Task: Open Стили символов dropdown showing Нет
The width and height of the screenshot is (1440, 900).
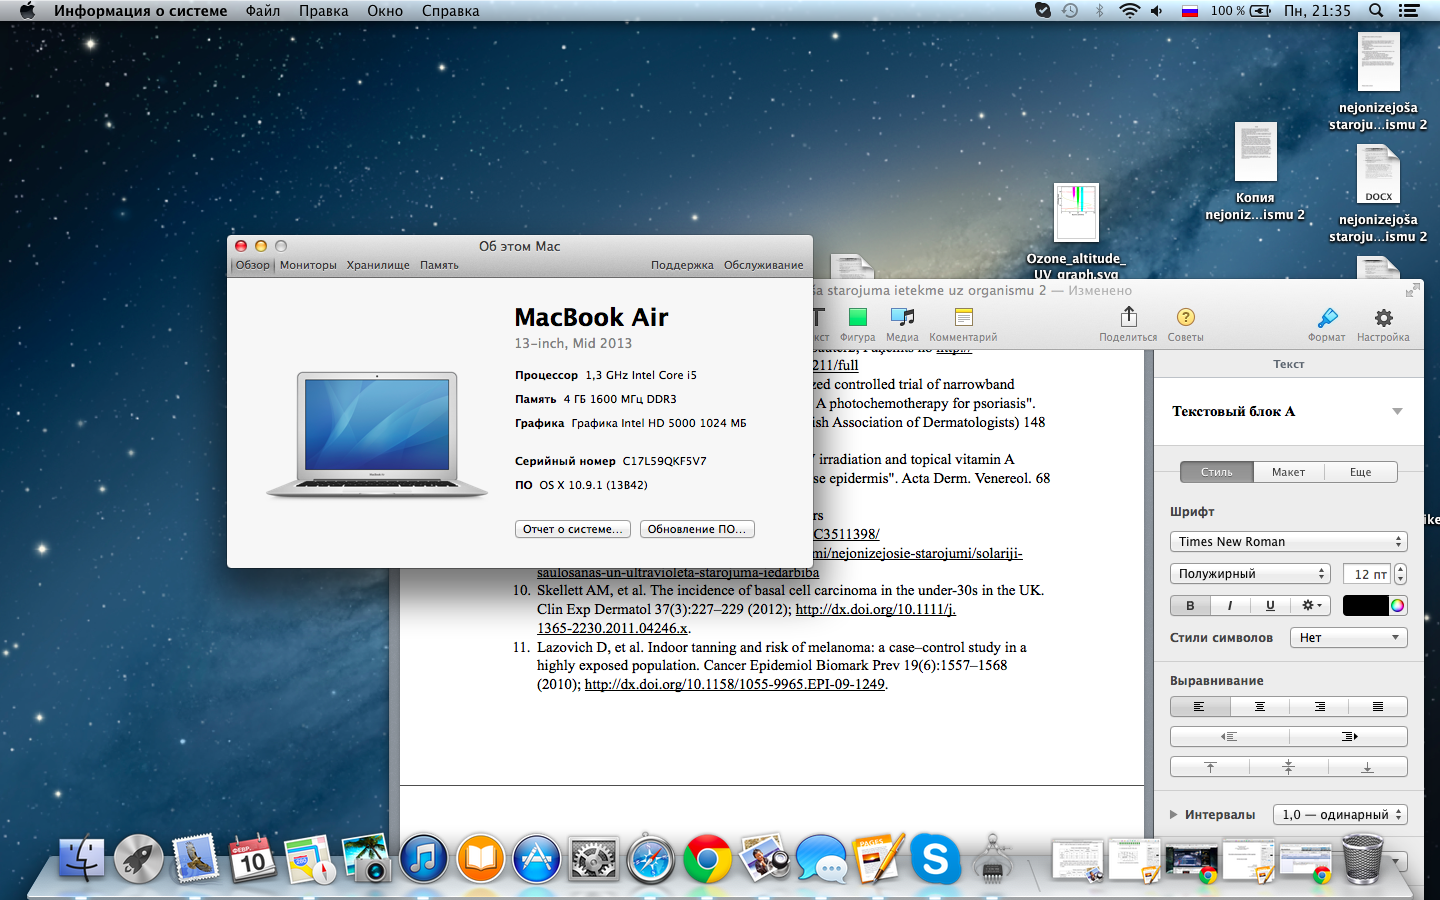Action: pos(1348,637)
